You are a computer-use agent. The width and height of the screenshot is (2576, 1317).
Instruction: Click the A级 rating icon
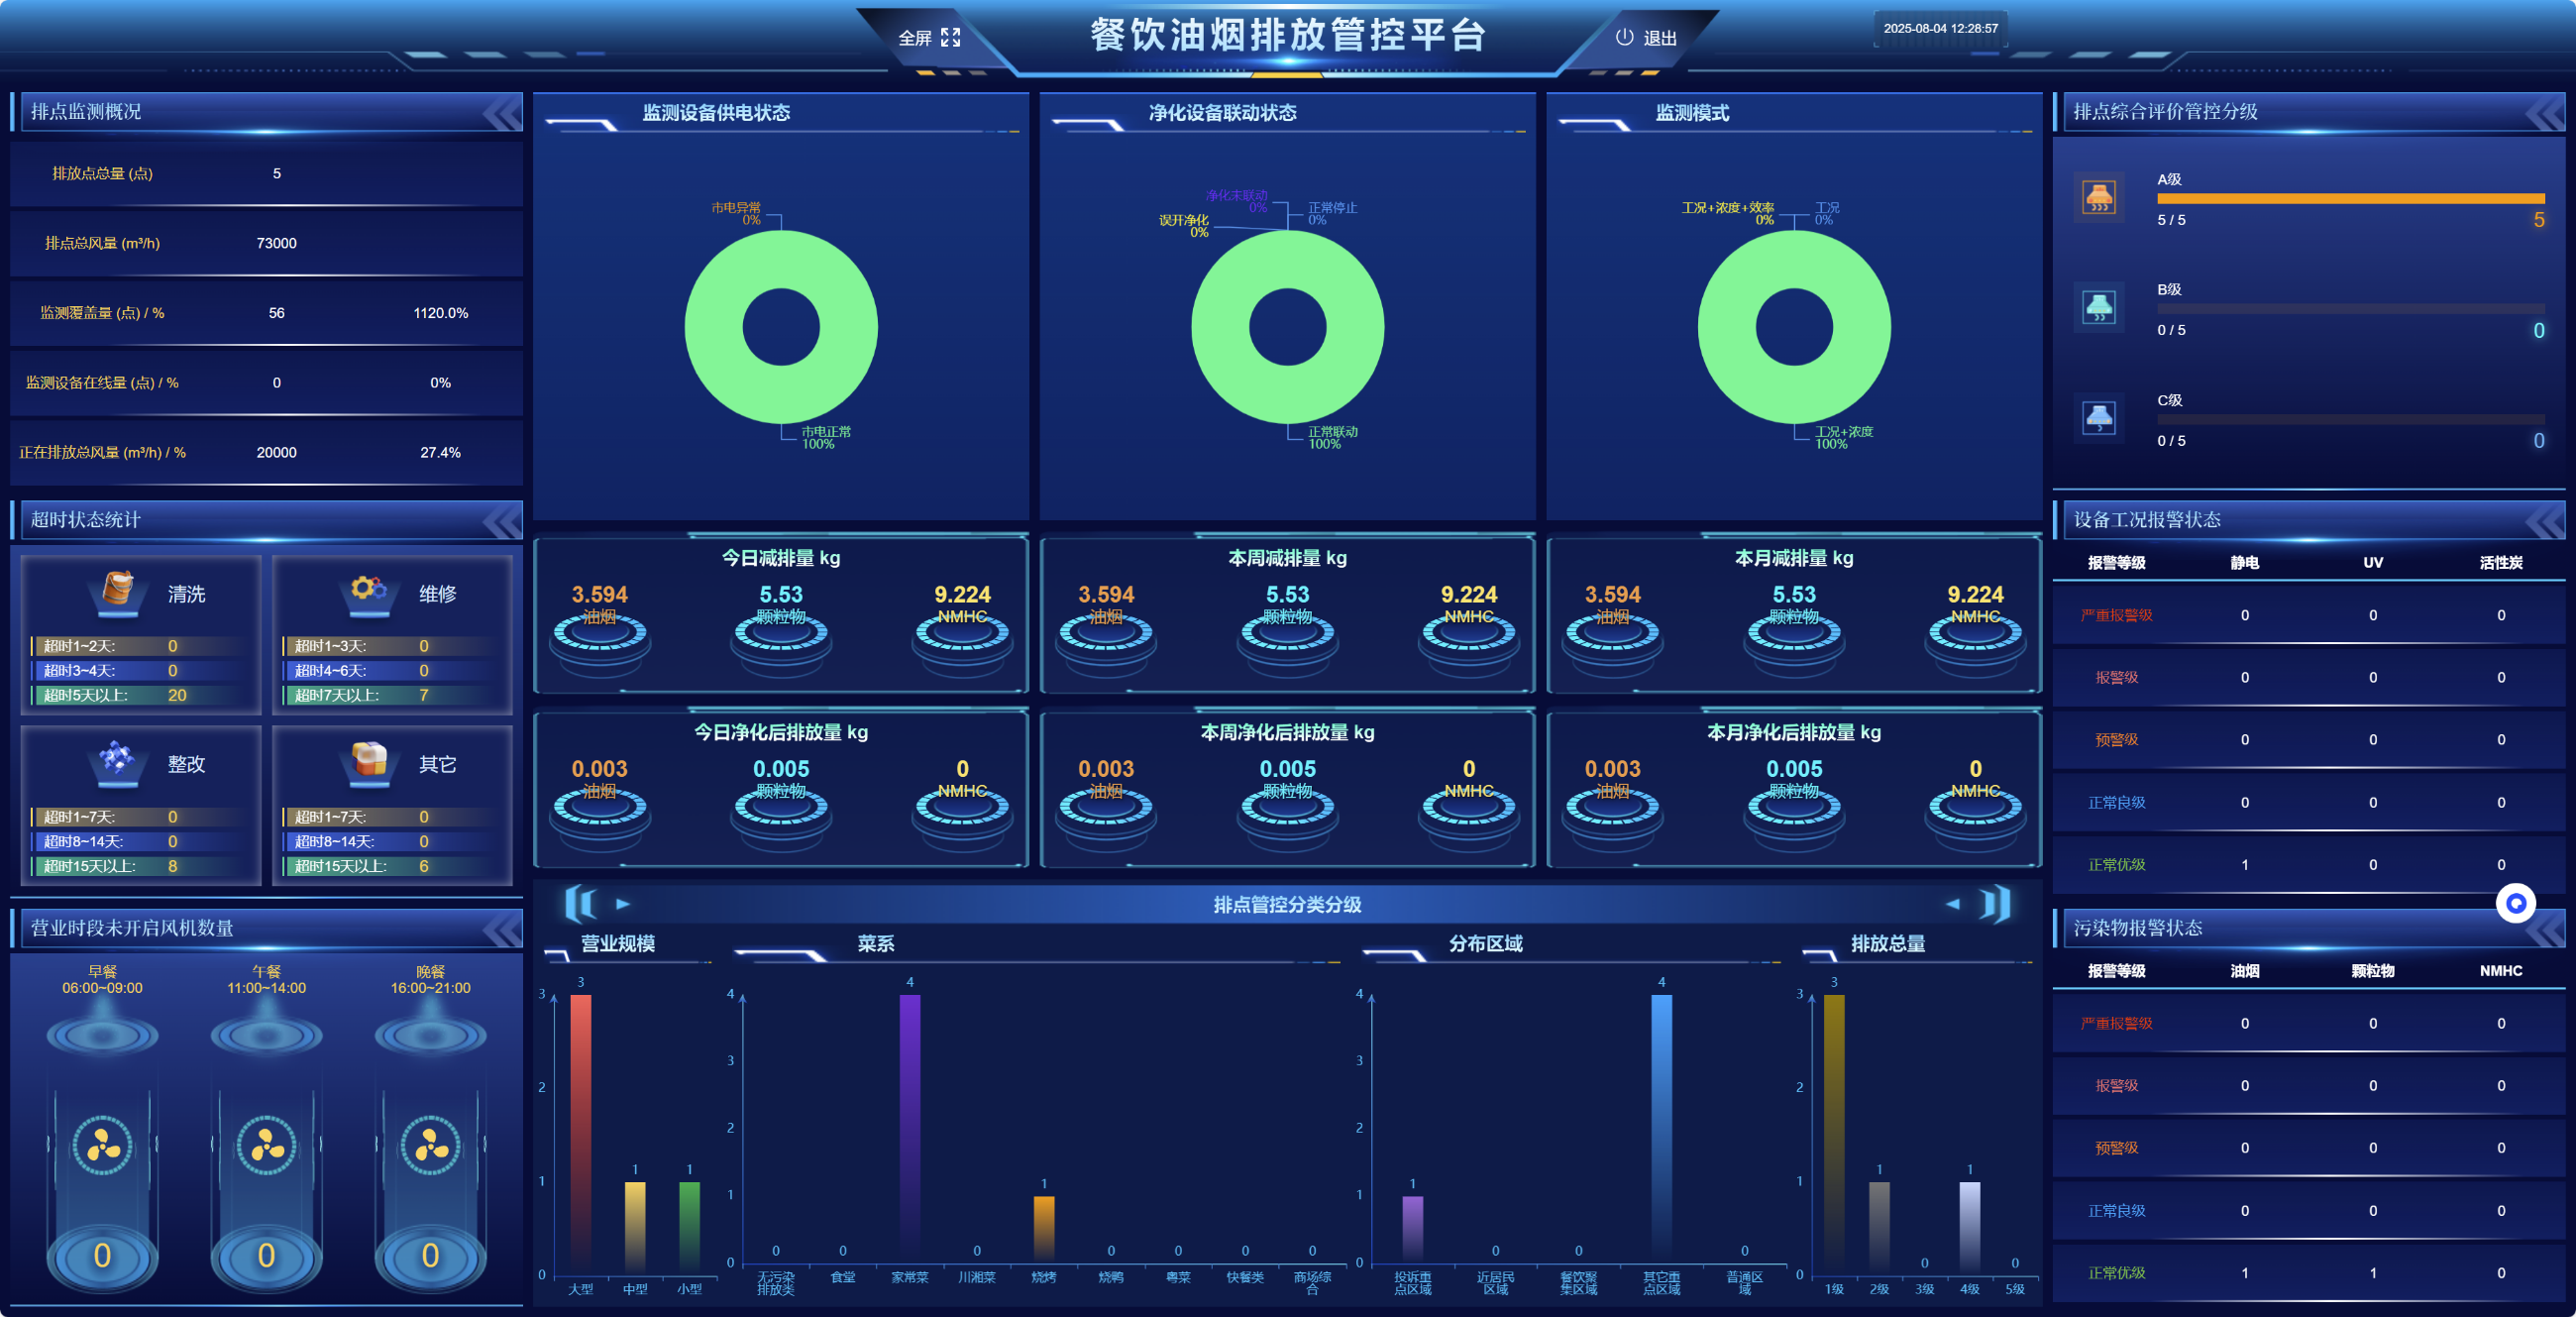pyautogui.click(x=2098, y=197)
